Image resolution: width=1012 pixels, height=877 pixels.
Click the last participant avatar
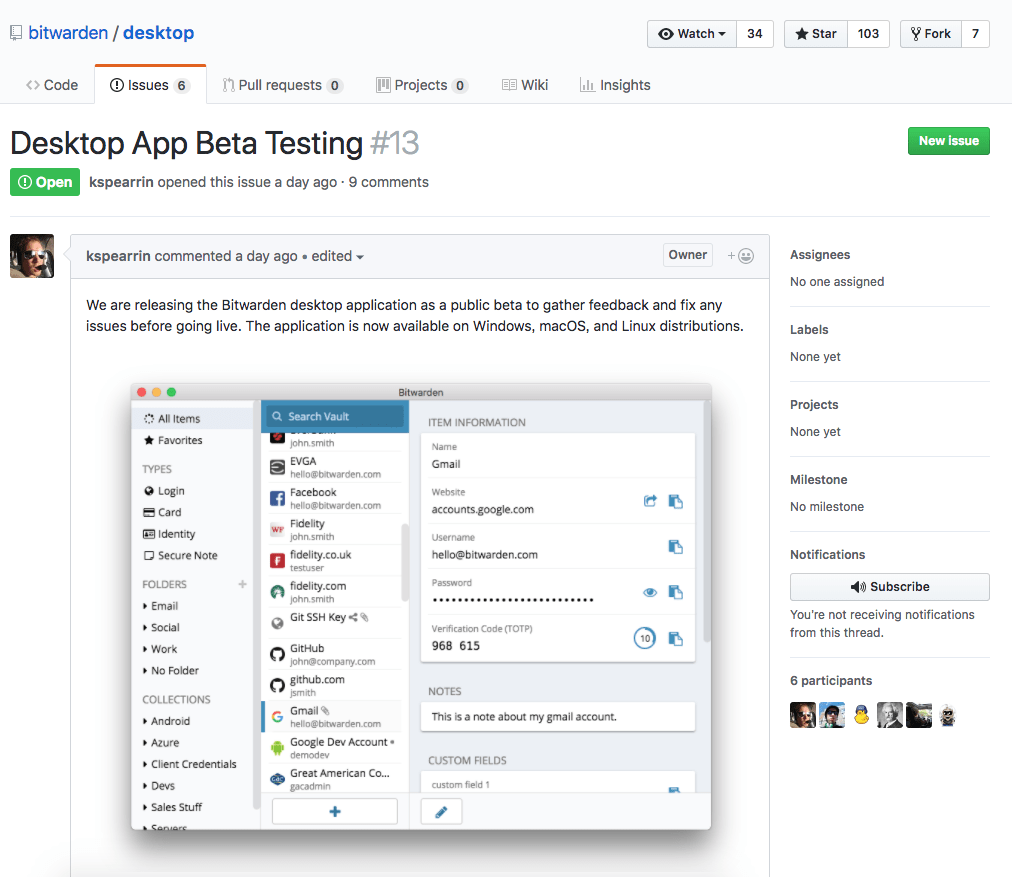pos(948,714)
